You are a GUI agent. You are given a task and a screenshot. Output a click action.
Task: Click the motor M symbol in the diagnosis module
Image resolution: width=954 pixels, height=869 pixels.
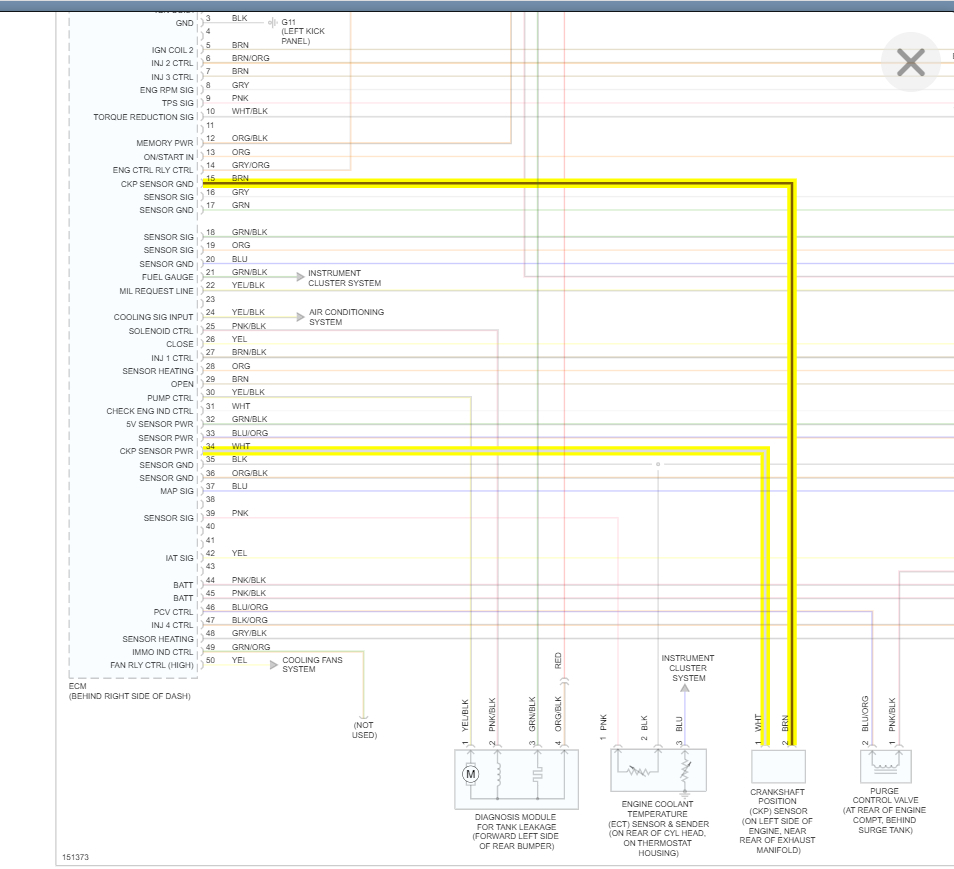[x=470, y=774]
